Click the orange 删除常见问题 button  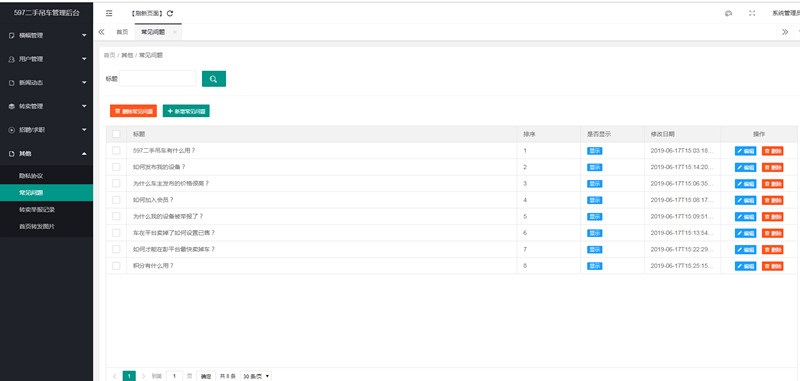133,111
